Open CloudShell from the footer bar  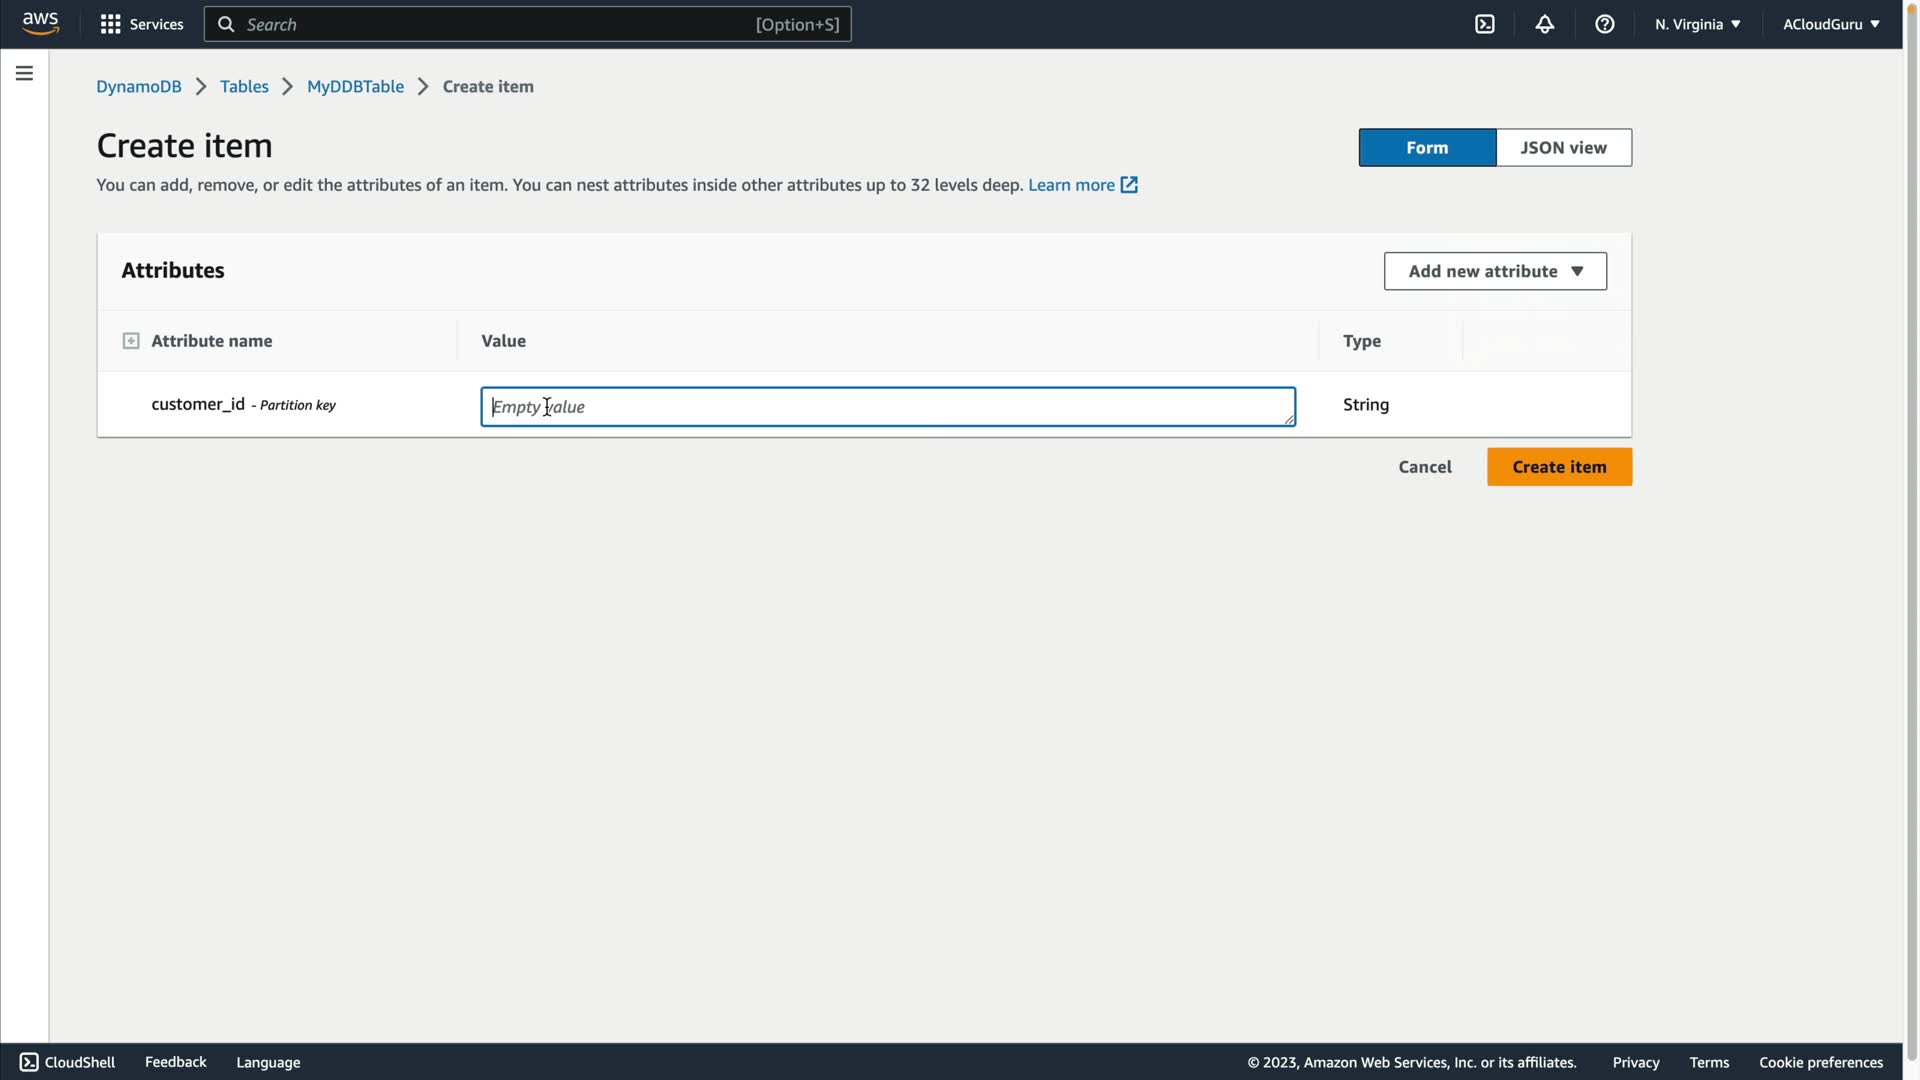68,1062
